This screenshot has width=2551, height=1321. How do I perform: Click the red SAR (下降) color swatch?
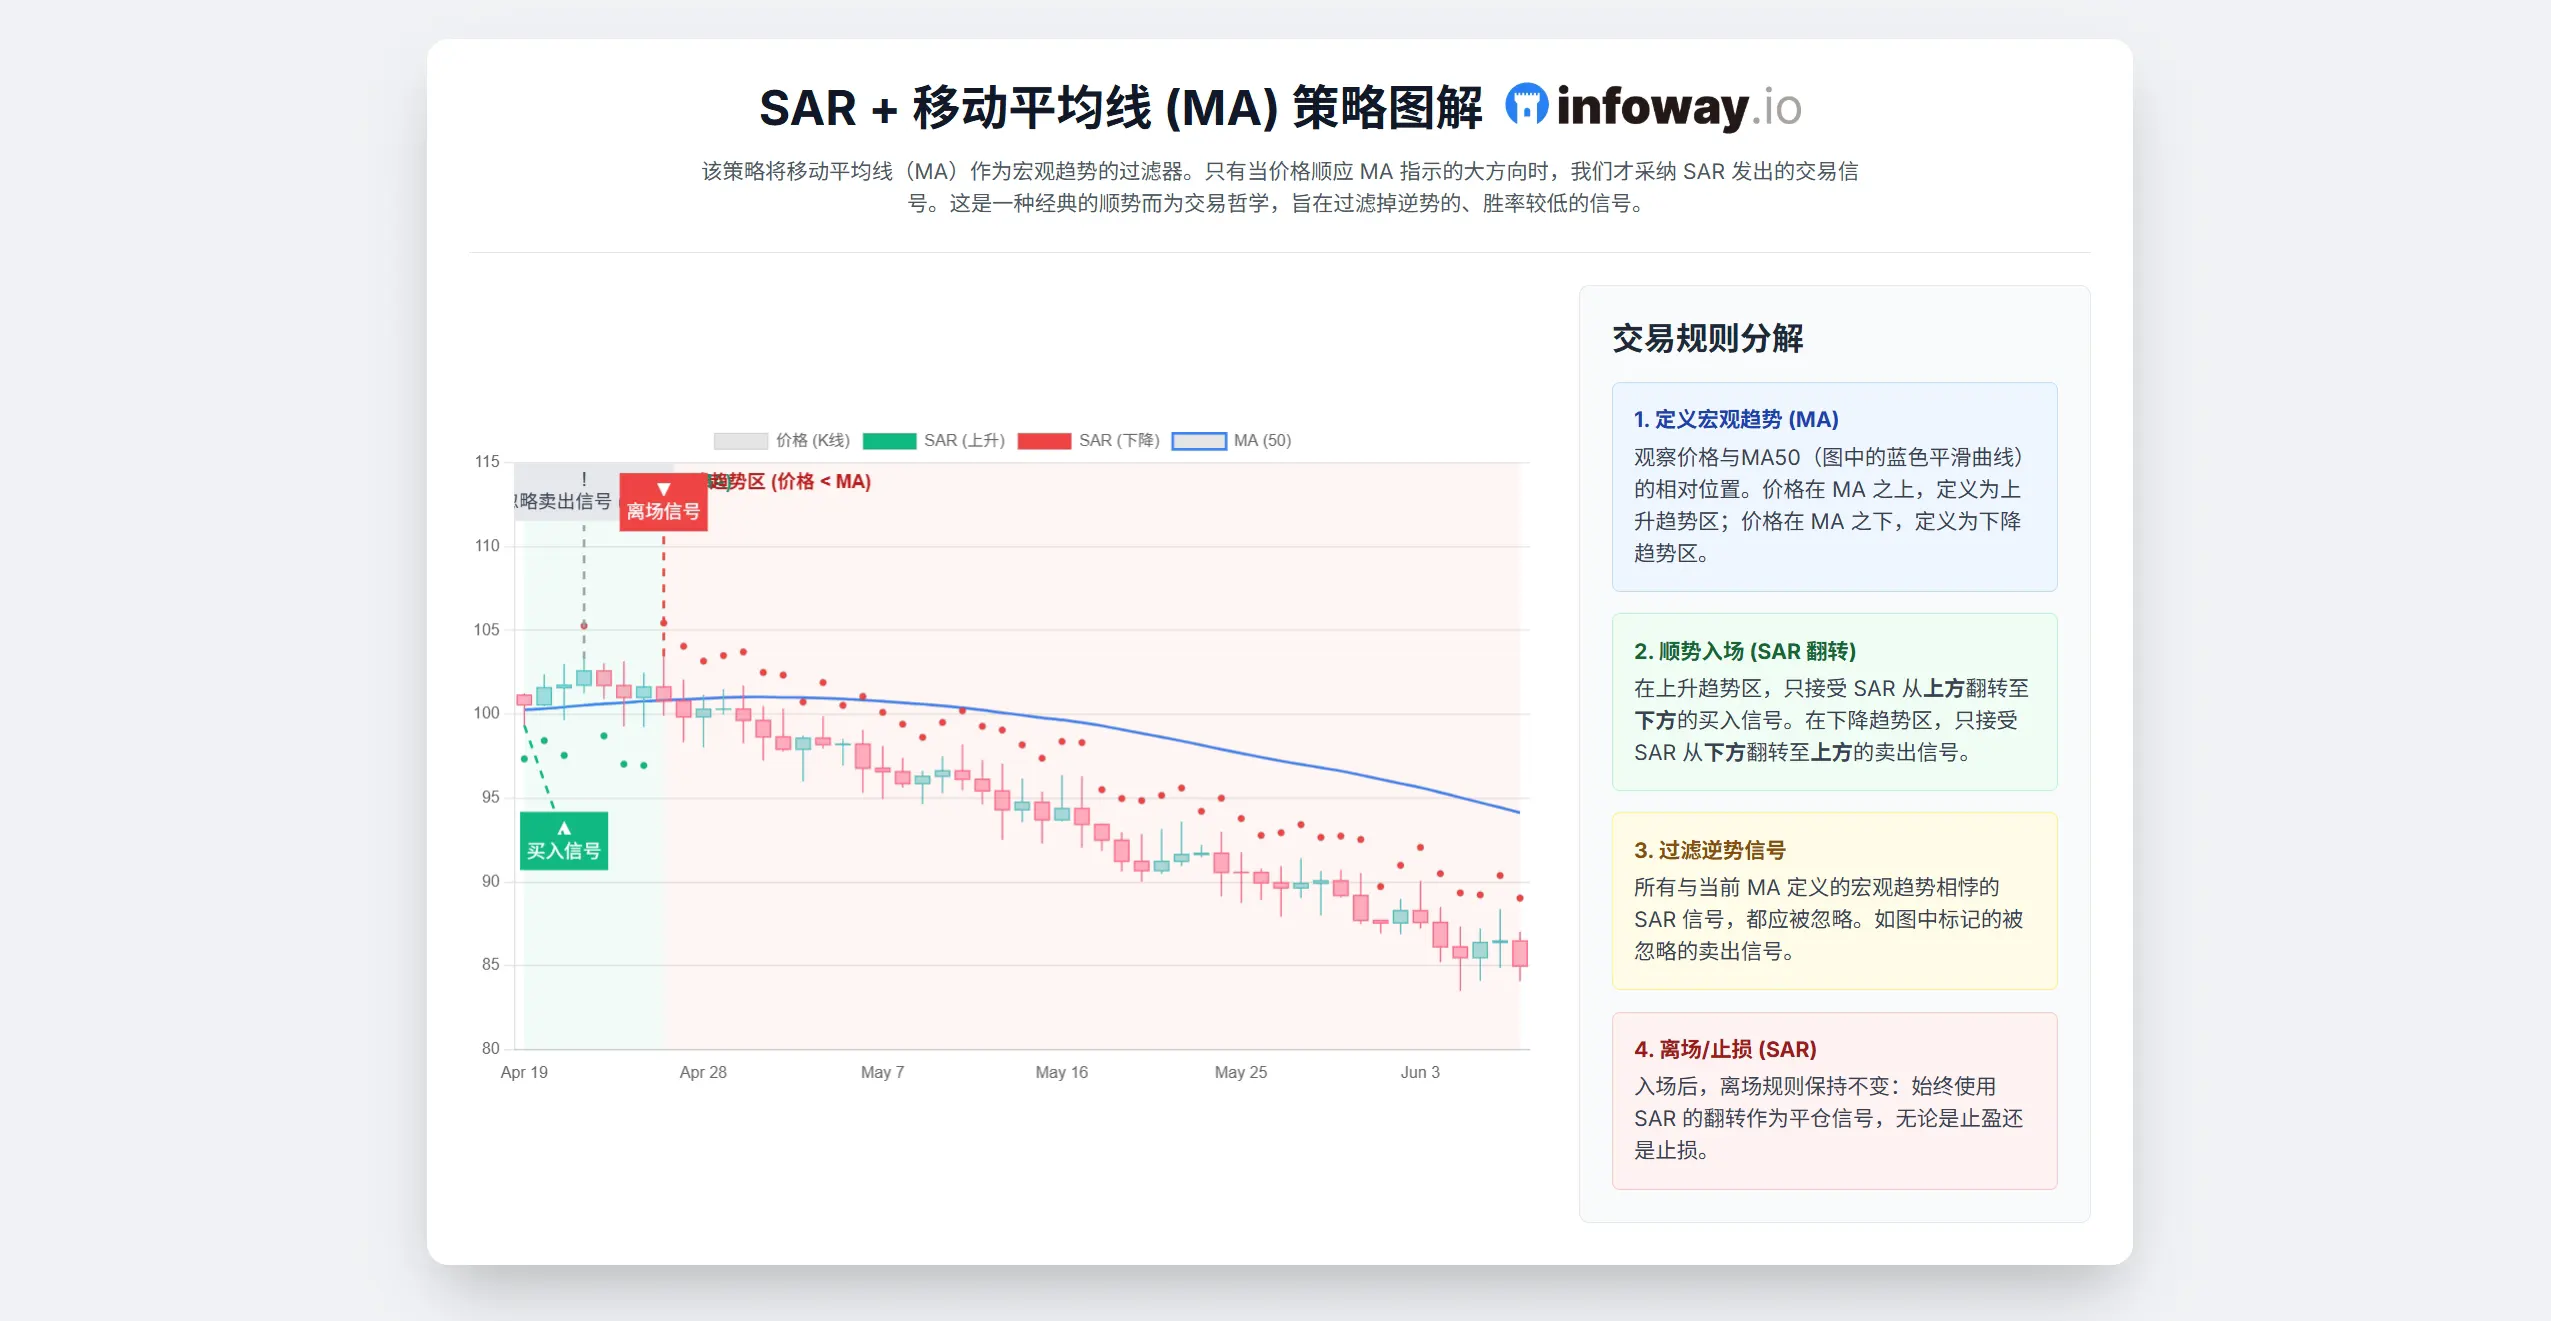(1044, 441)
